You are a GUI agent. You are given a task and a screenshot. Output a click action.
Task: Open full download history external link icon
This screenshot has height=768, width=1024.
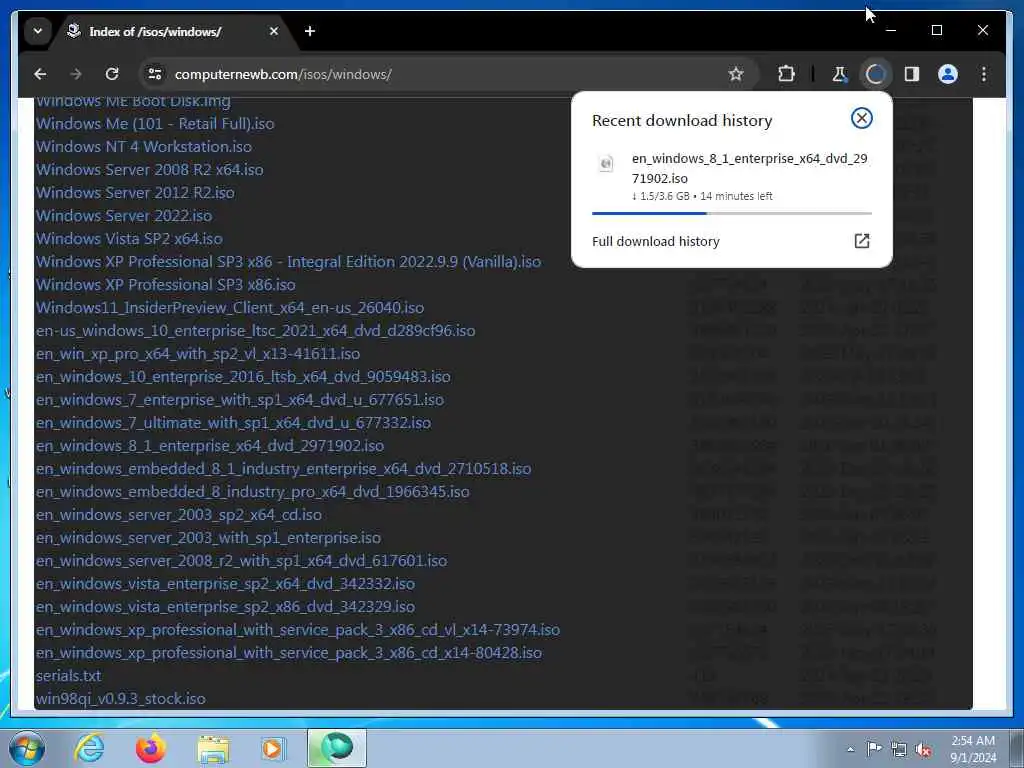[x=861, y=241]
